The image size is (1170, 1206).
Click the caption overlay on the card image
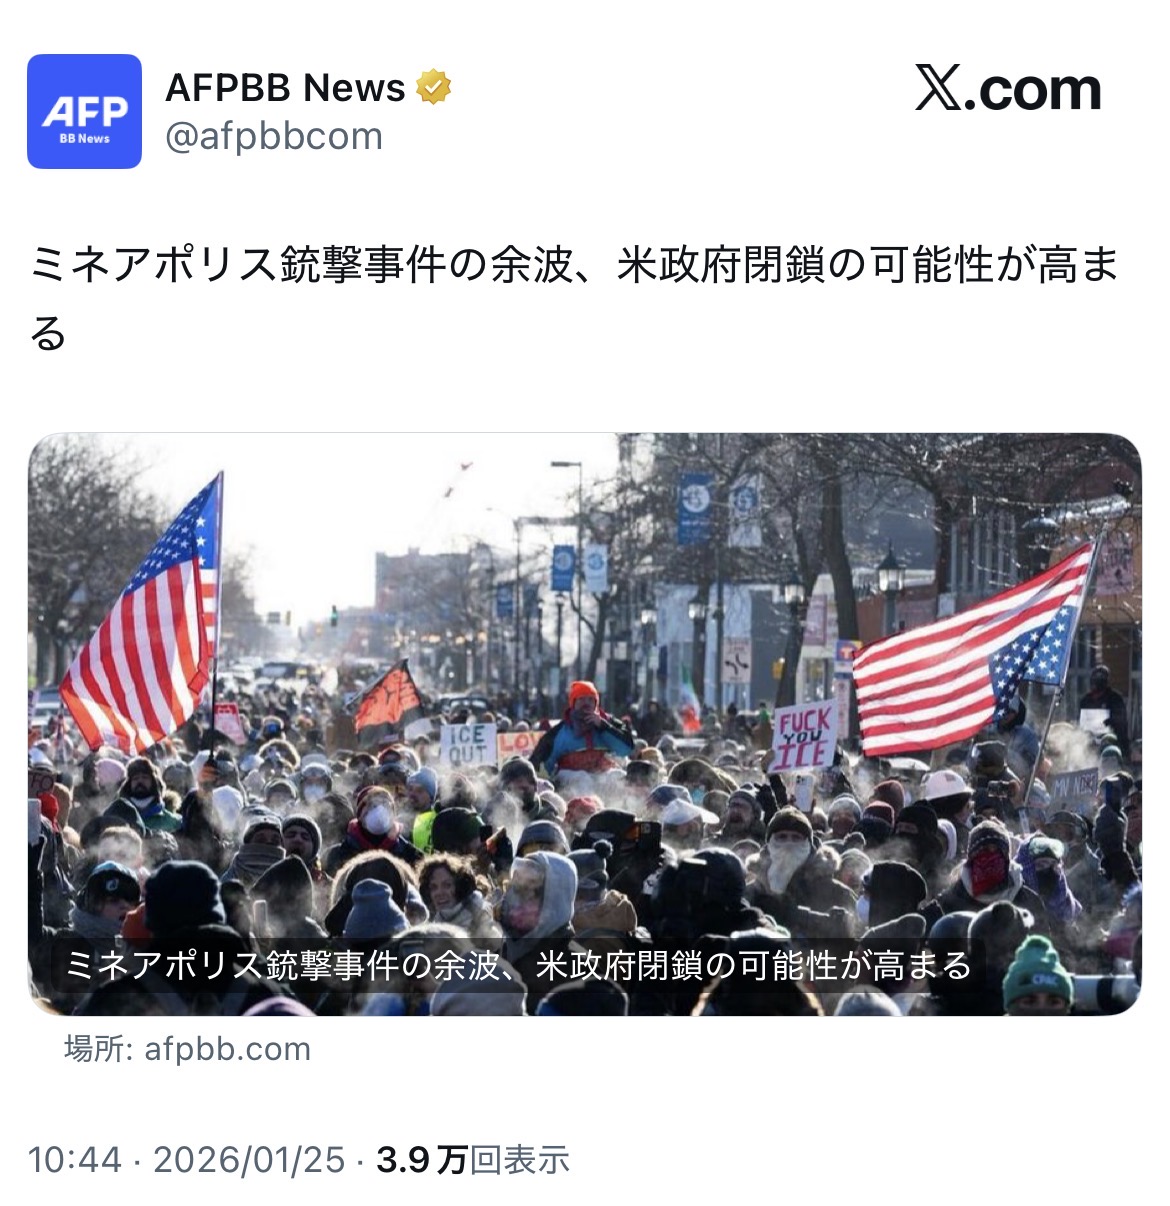518,965
